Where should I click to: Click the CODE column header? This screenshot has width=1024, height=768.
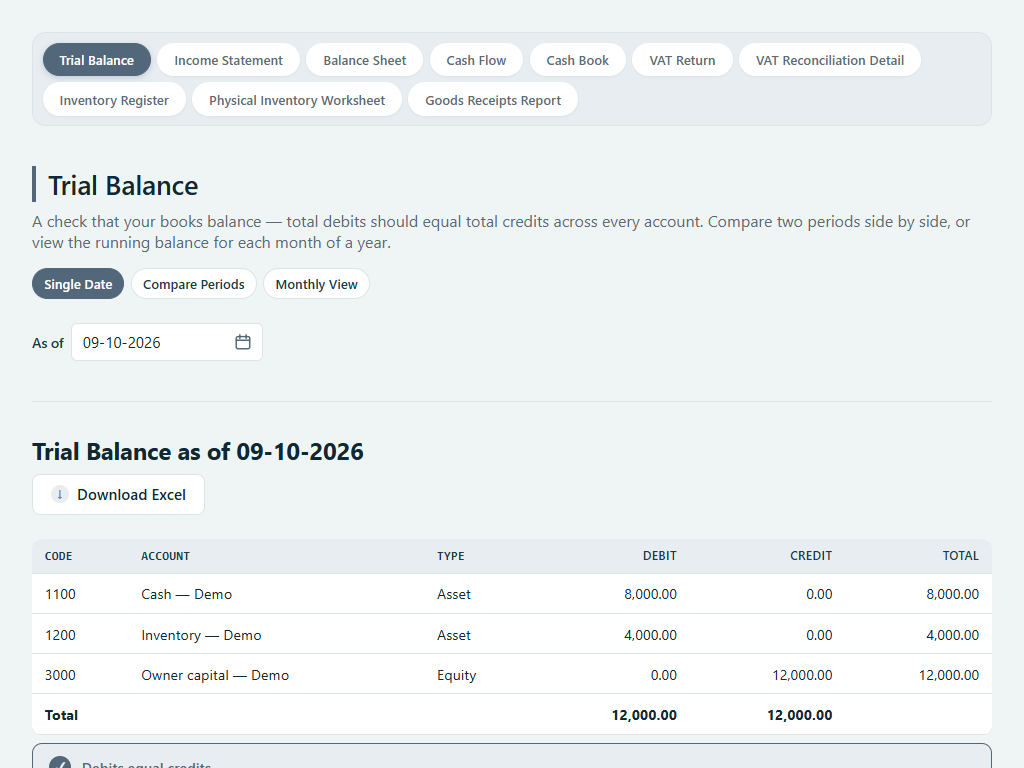[59, 556]
